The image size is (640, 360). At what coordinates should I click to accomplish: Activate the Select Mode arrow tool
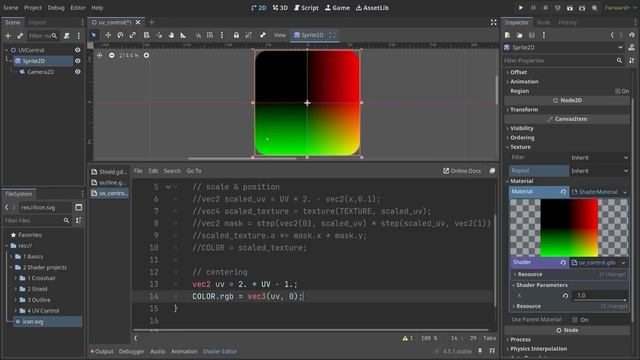(94, 35)
